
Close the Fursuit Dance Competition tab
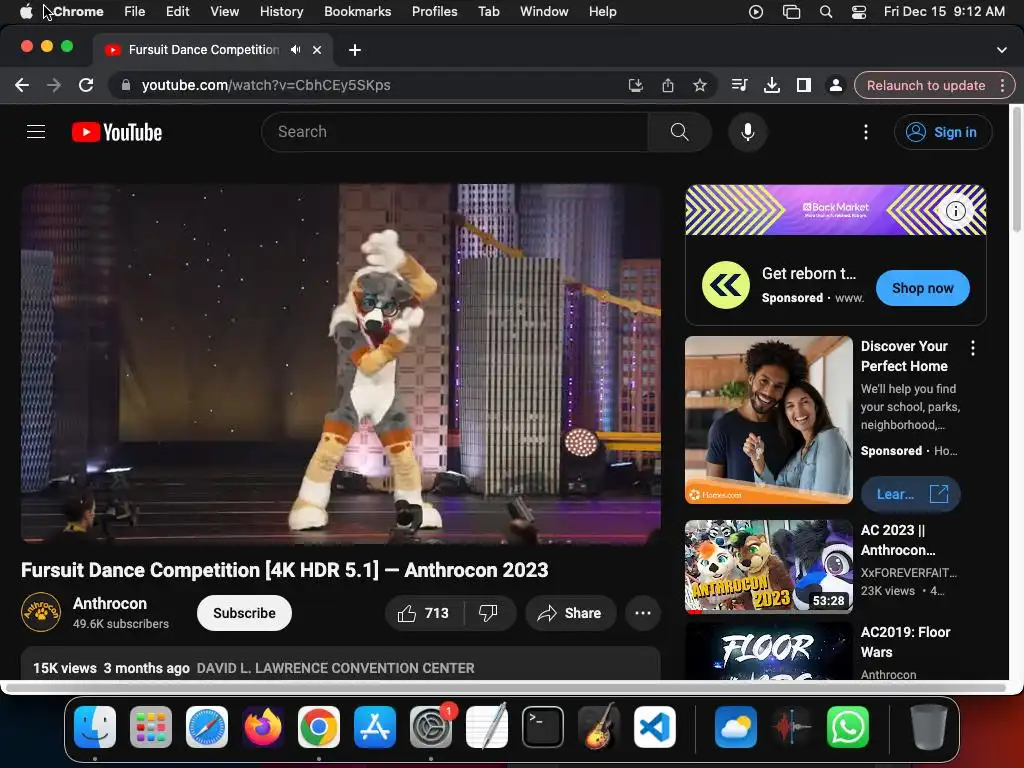point(317,50)
